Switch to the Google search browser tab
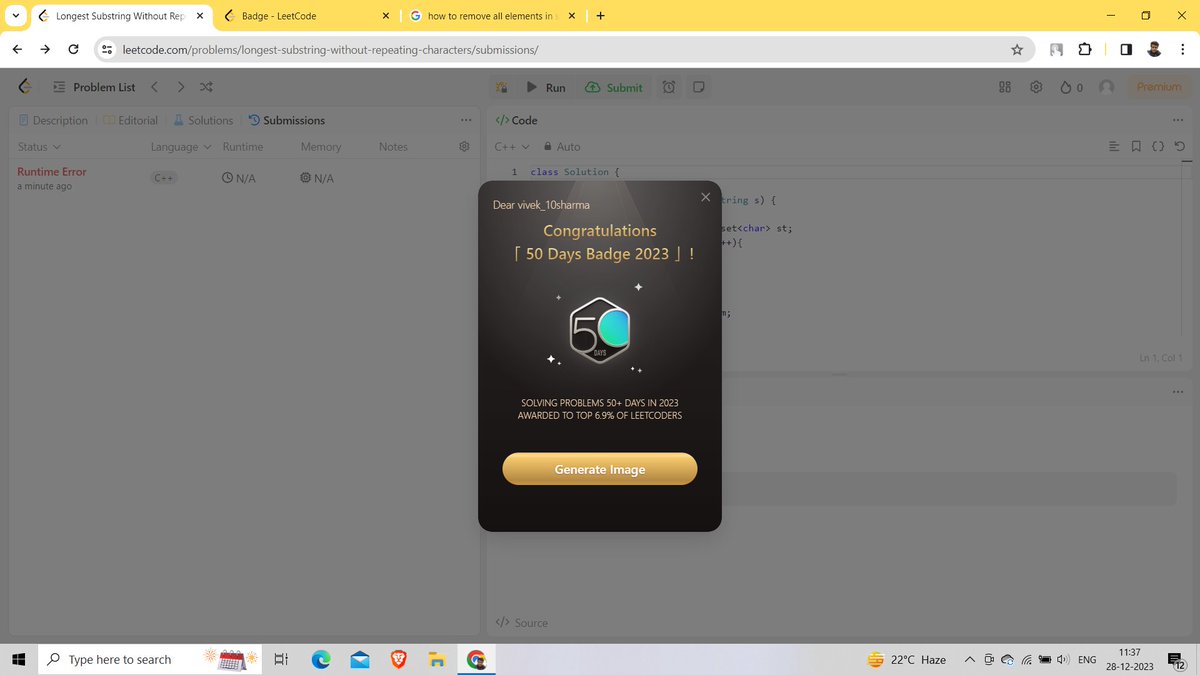Screen dimensions: 1200x675 click(494, 16)
